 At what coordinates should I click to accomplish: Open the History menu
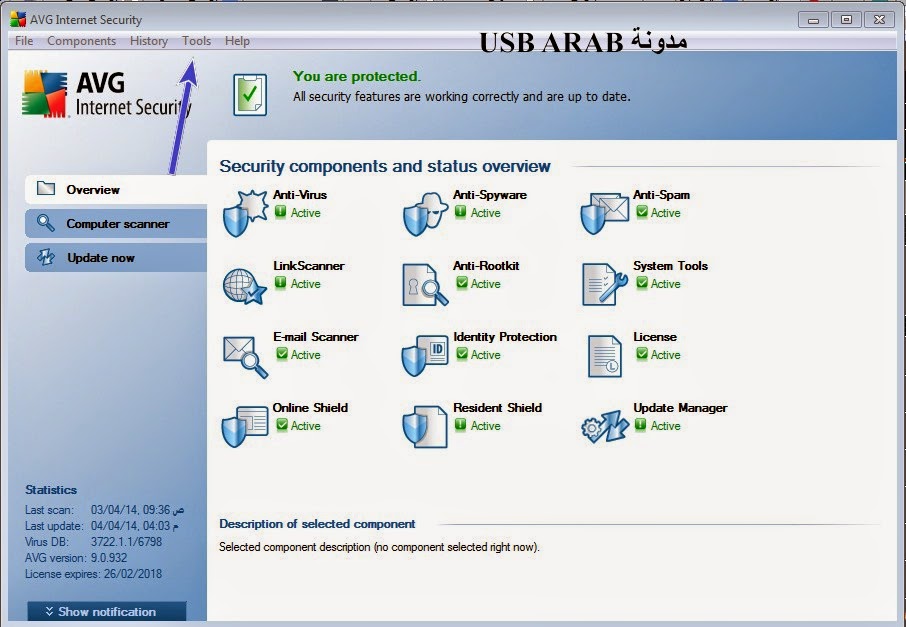coord(148,41)
